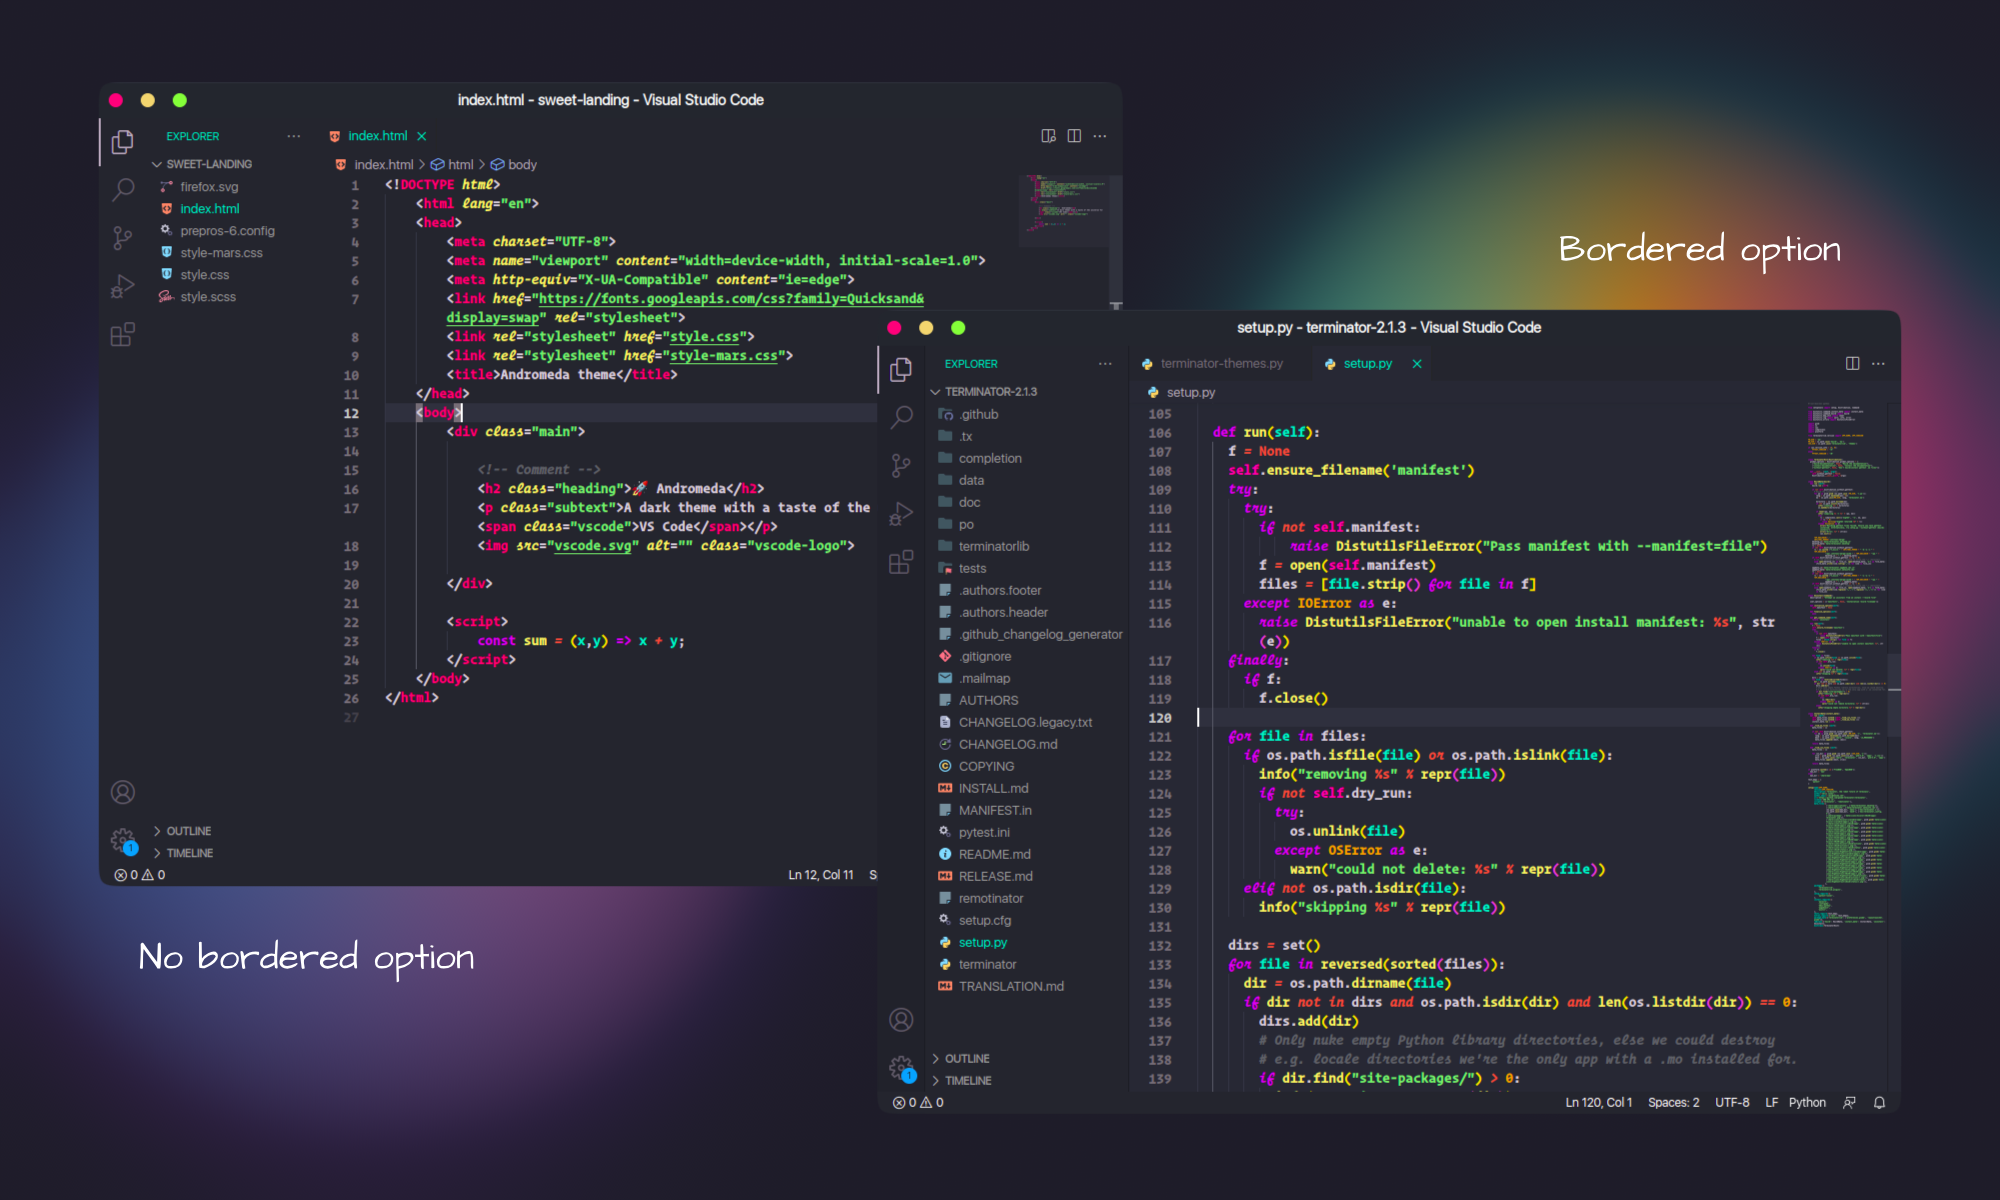
Task: Open Extensions icon in sweet-landing window
Action: tap(123, 334)
